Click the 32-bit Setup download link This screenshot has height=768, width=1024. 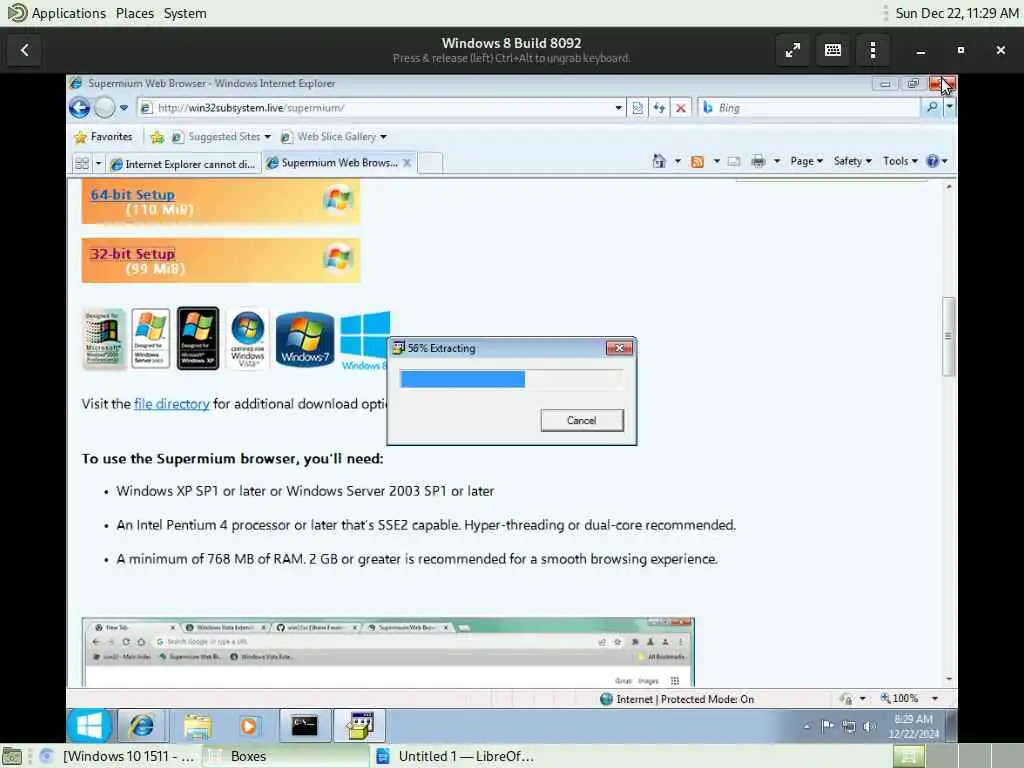(133, 254)
